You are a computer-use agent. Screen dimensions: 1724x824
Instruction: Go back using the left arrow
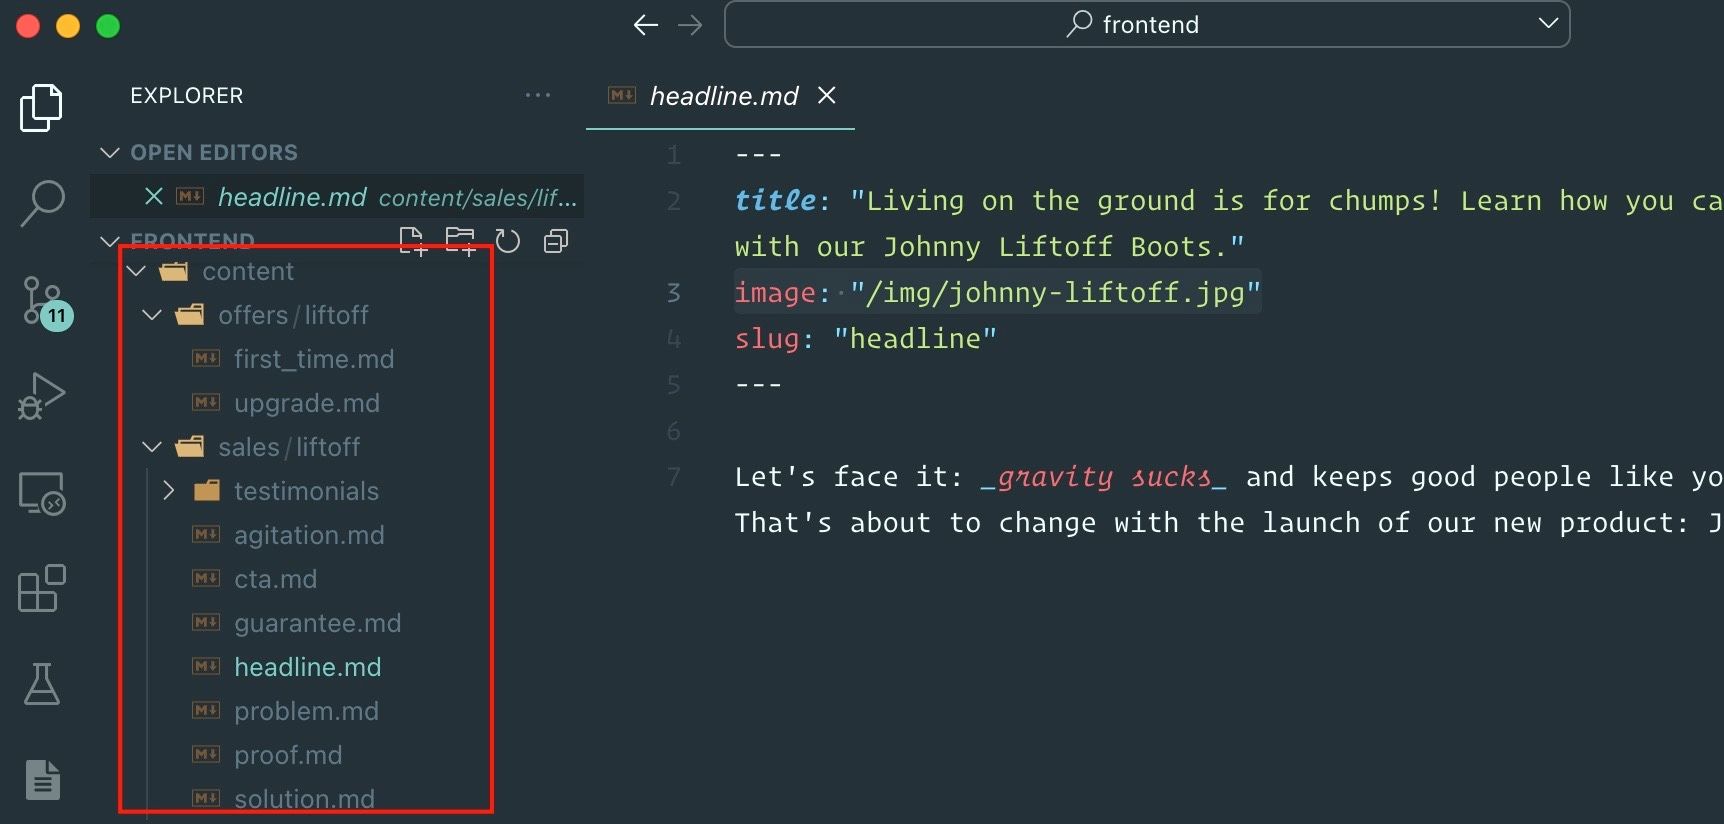tap(645, 25)
